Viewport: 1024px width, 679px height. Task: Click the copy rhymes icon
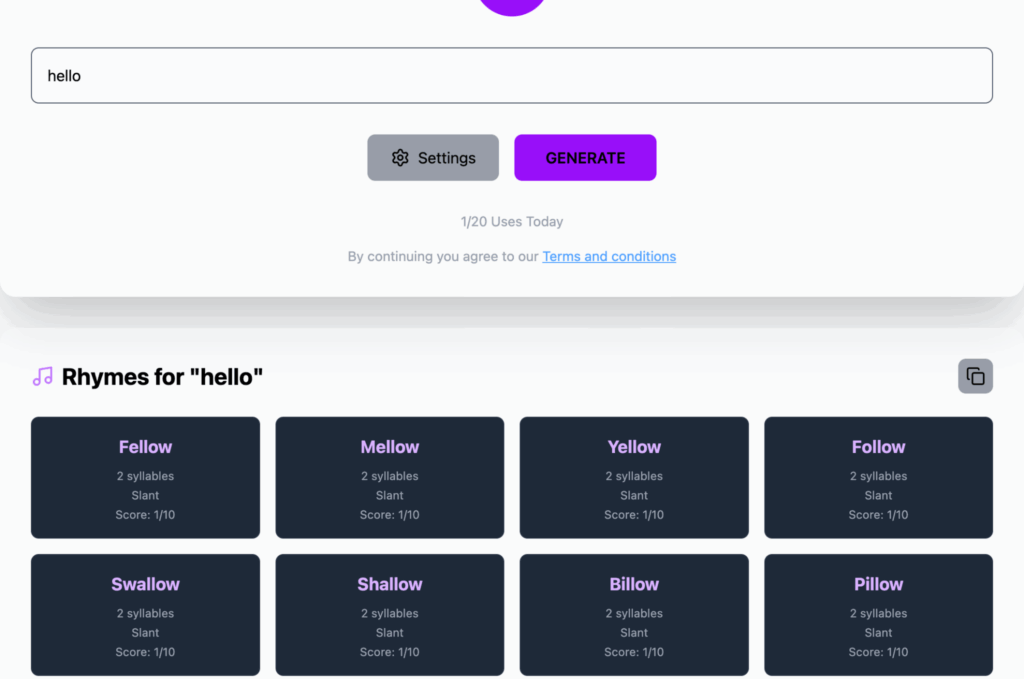coord(975,376)
